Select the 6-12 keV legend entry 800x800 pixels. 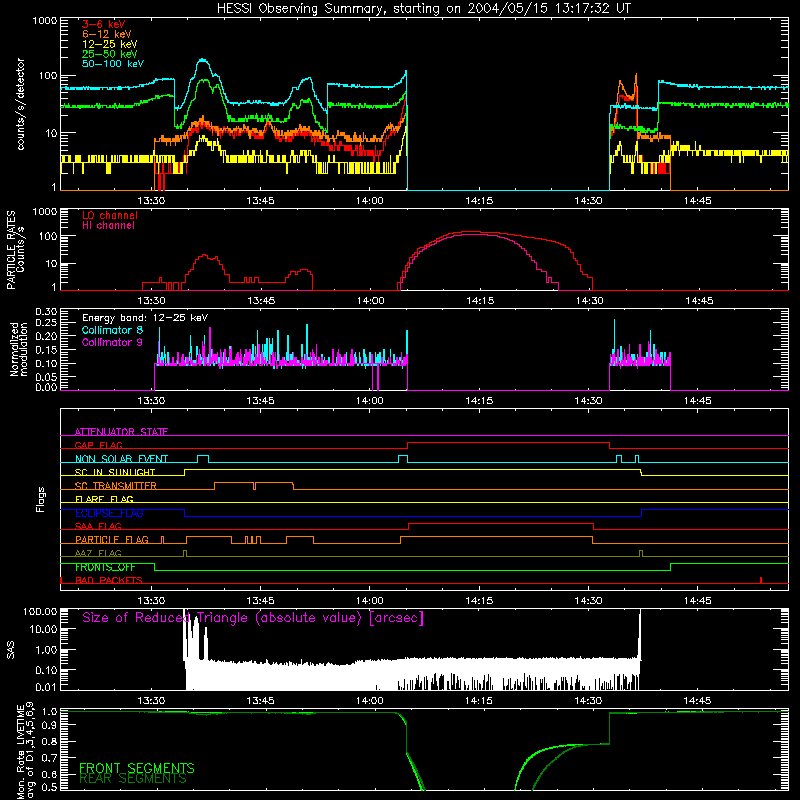(x=107, y=34)
